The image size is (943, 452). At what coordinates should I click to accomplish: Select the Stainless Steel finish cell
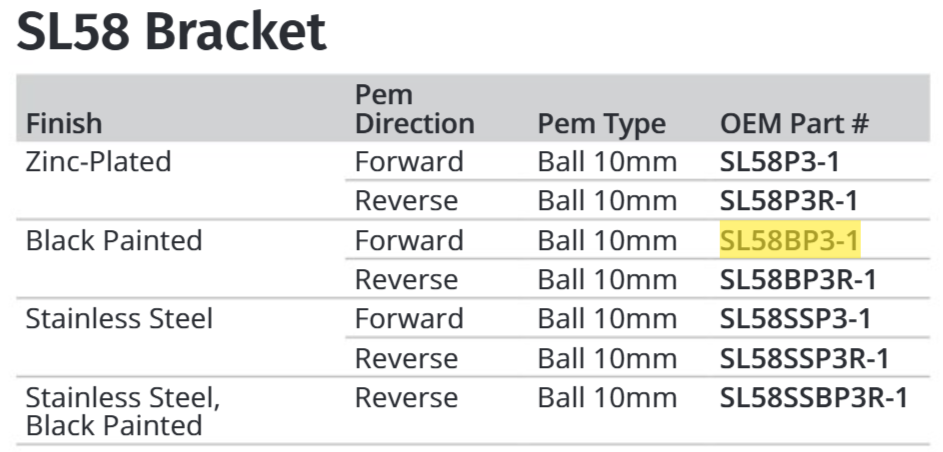[x=120, y=319]
